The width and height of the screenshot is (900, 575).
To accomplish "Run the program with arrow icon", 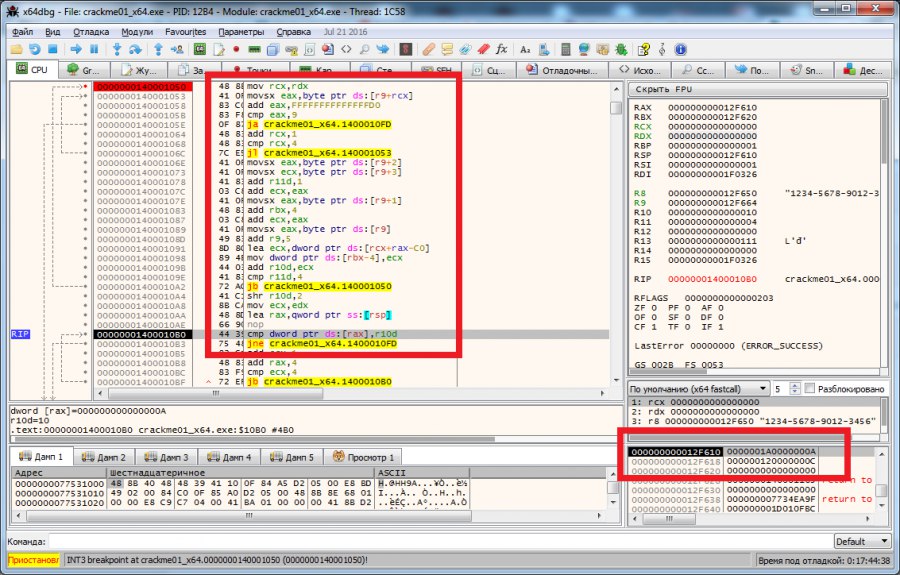I will pyautogui.click(x=76, y=49).
